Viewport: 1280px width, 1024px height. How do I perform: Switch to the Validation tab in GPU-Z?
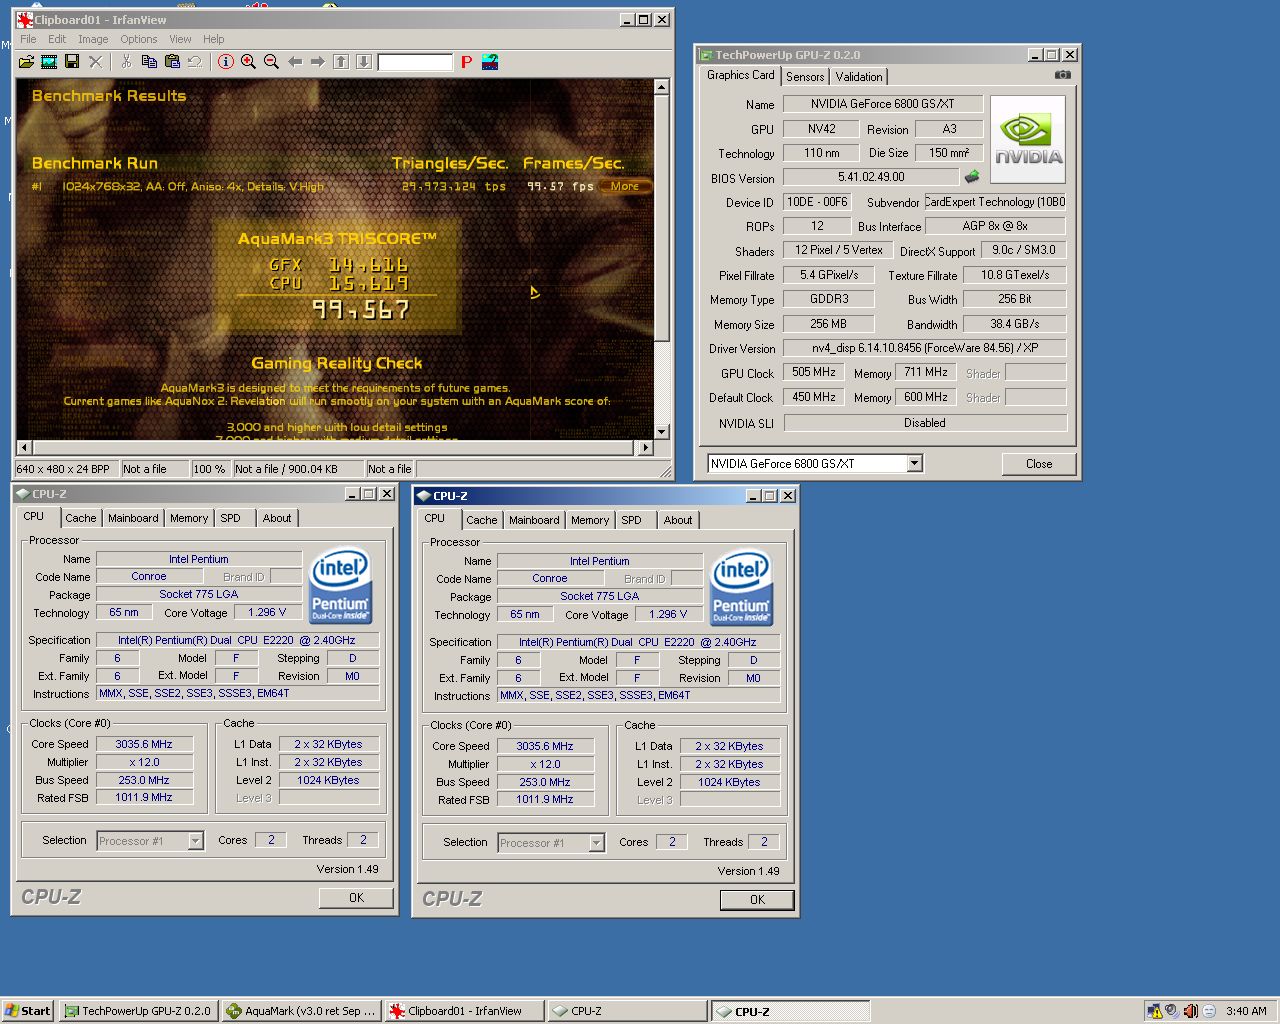pyautogui.click(x=859, y=77)
